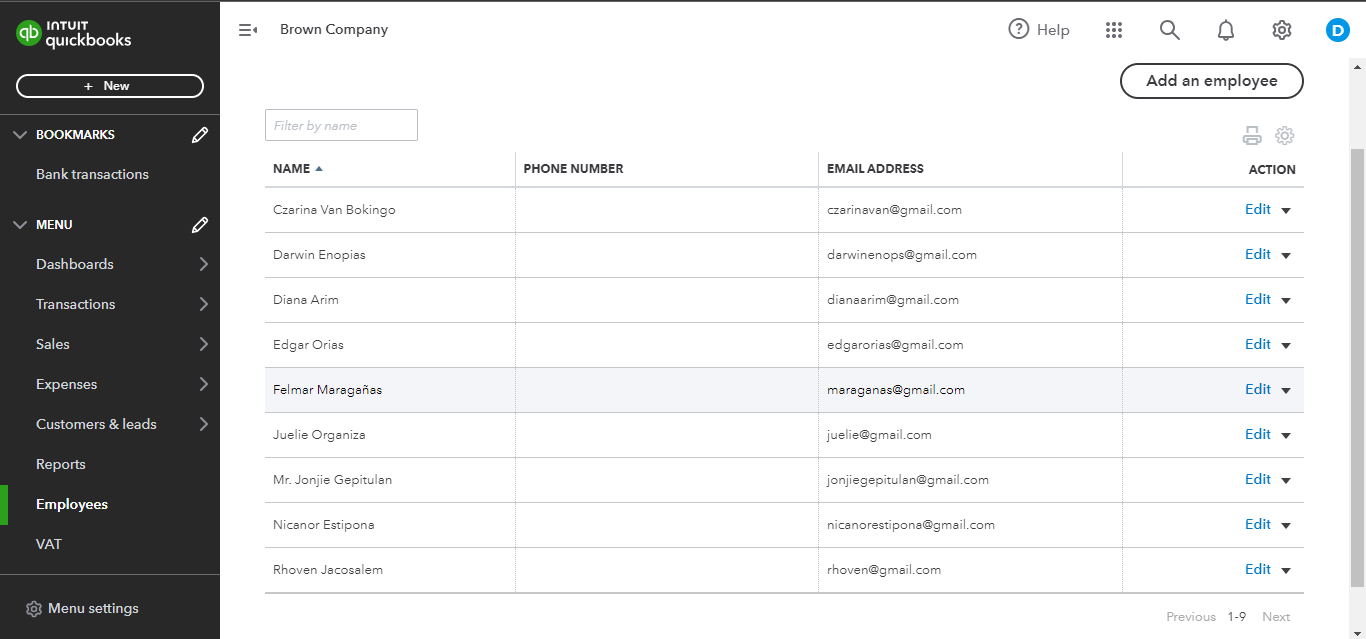Open the apps grid icon
This screenshot has height=639, width=1366.
(1114, 30)
